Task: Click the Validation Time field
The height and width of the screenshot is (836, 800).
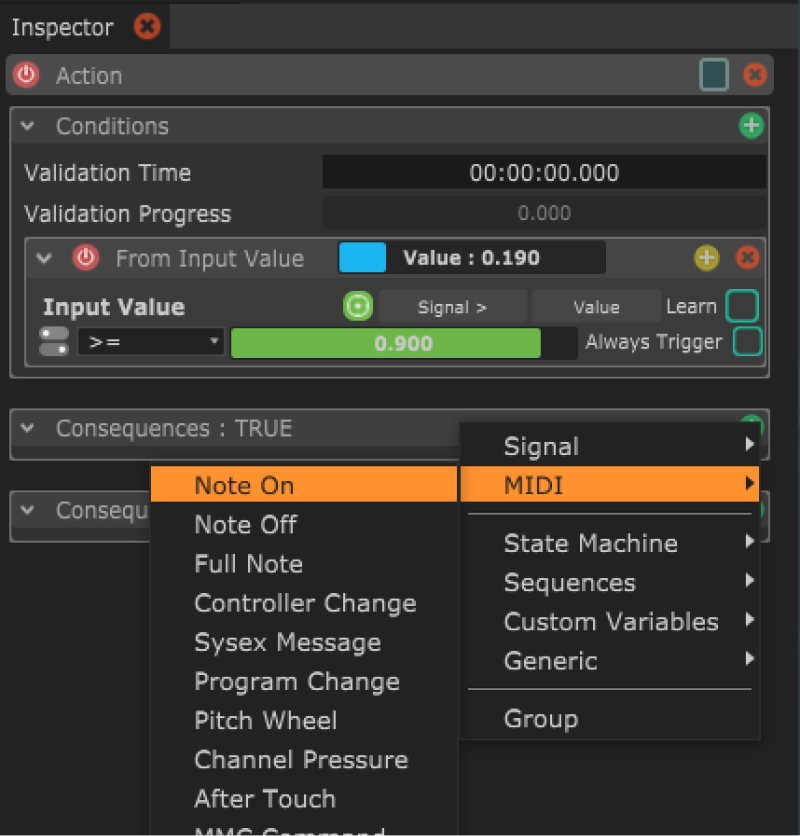Action: coord(544,173)
